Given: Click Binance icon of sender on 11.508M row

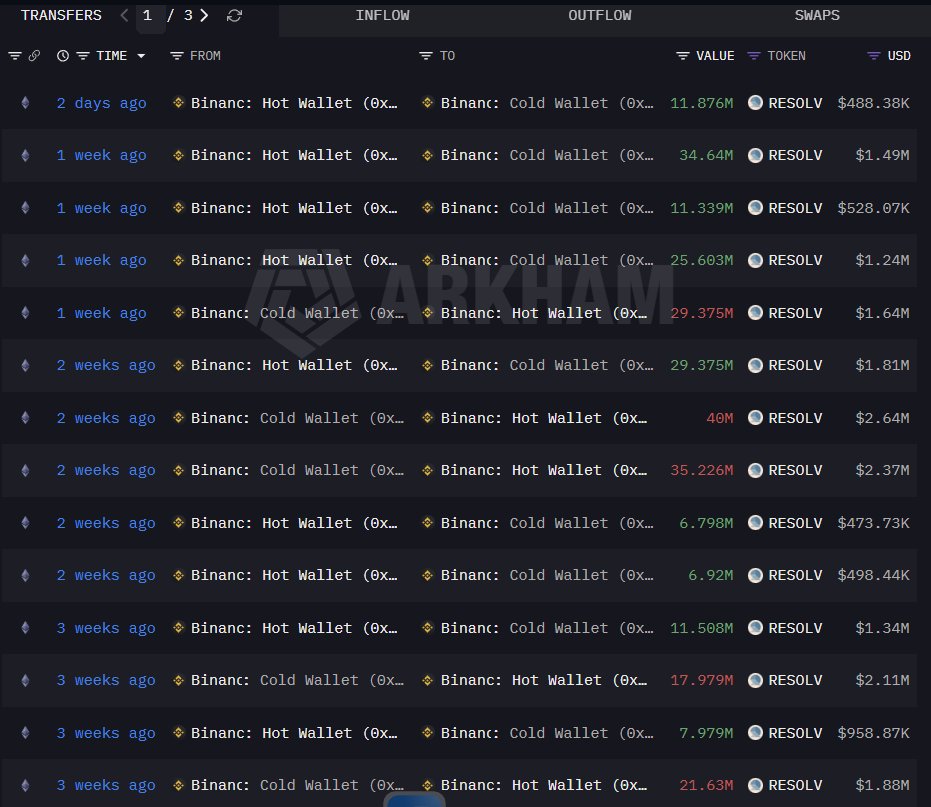Looking at the screenshot, I should [x=178, y=628].
